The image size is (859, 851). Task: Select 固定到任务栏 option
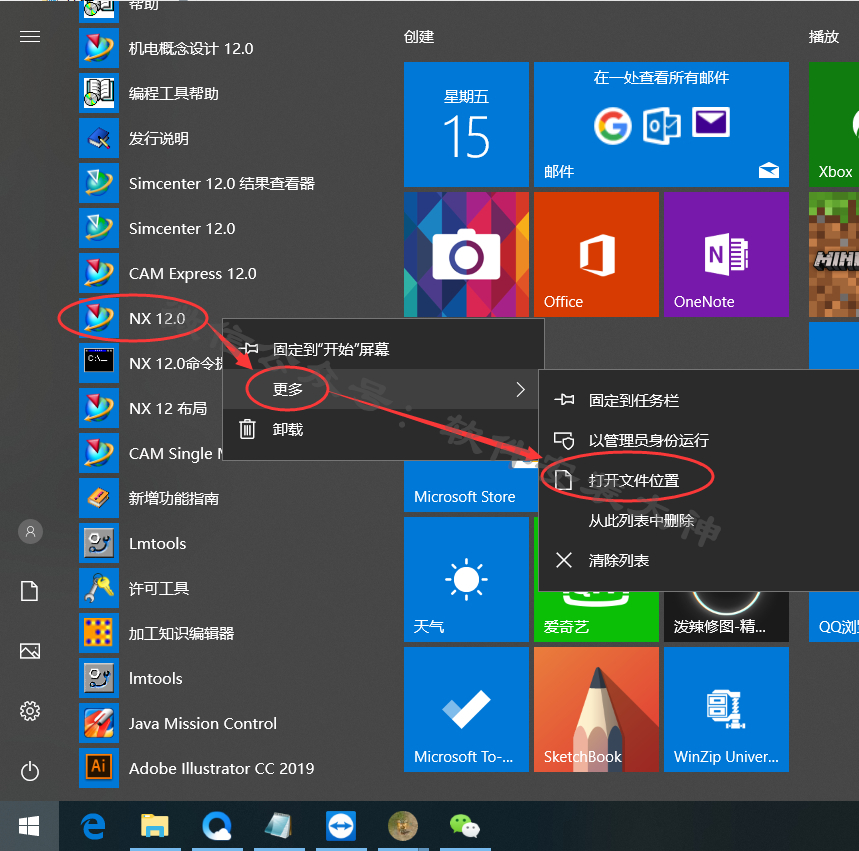(x=698, y=400)
